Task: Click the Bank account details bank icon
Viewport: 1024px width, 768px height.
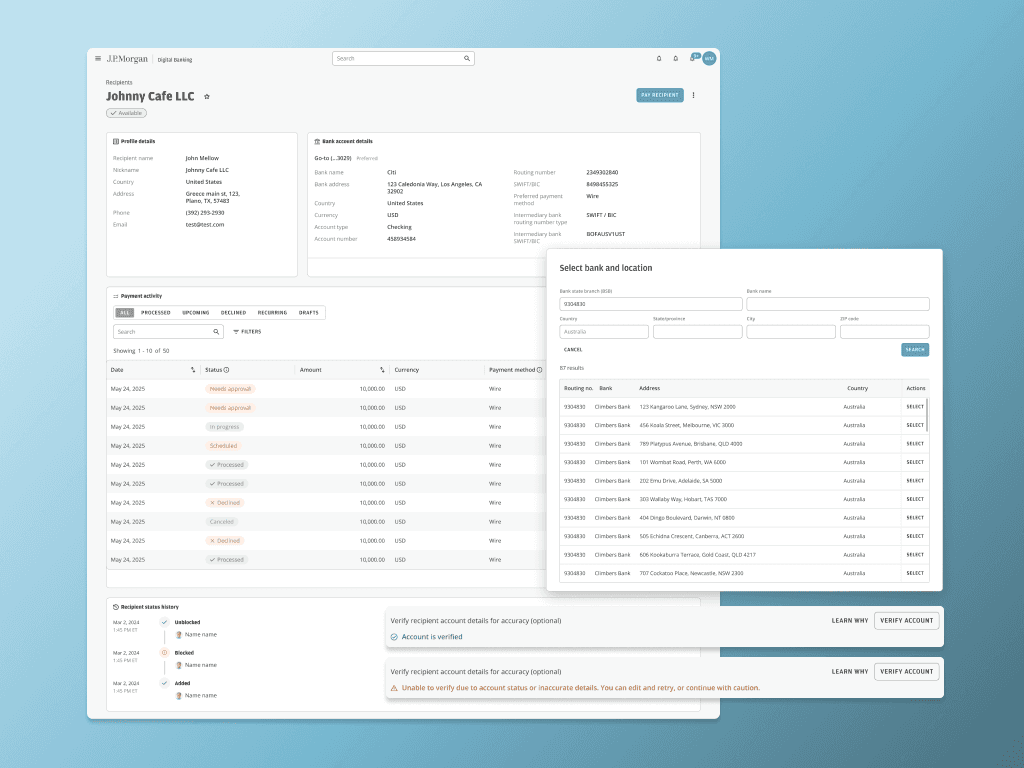Action: coord(317,141)
